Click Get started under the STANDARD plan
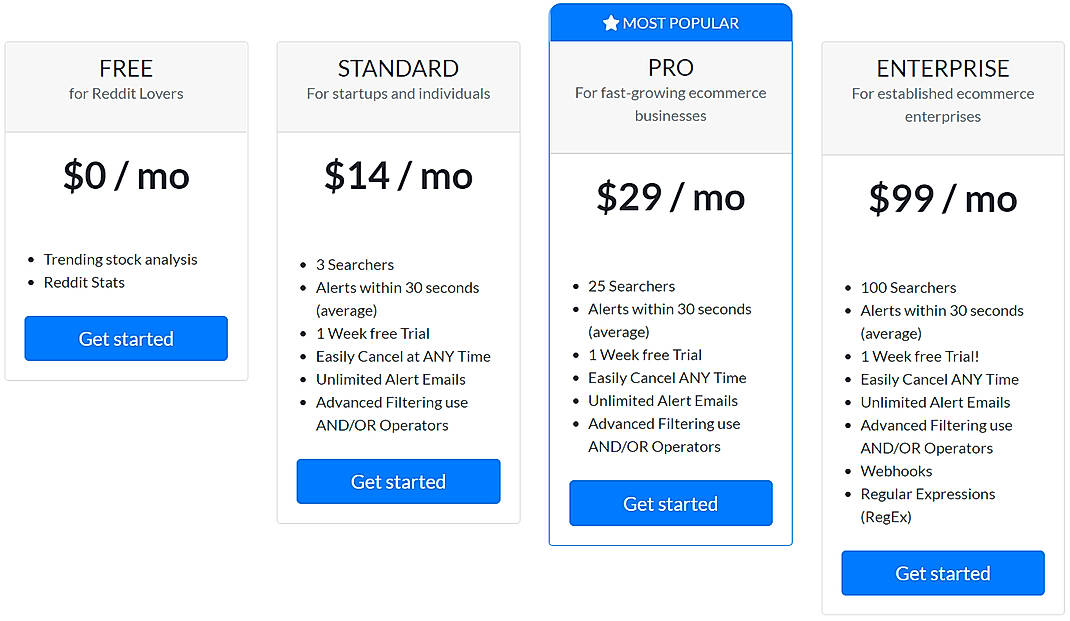 tap(398, 481)
